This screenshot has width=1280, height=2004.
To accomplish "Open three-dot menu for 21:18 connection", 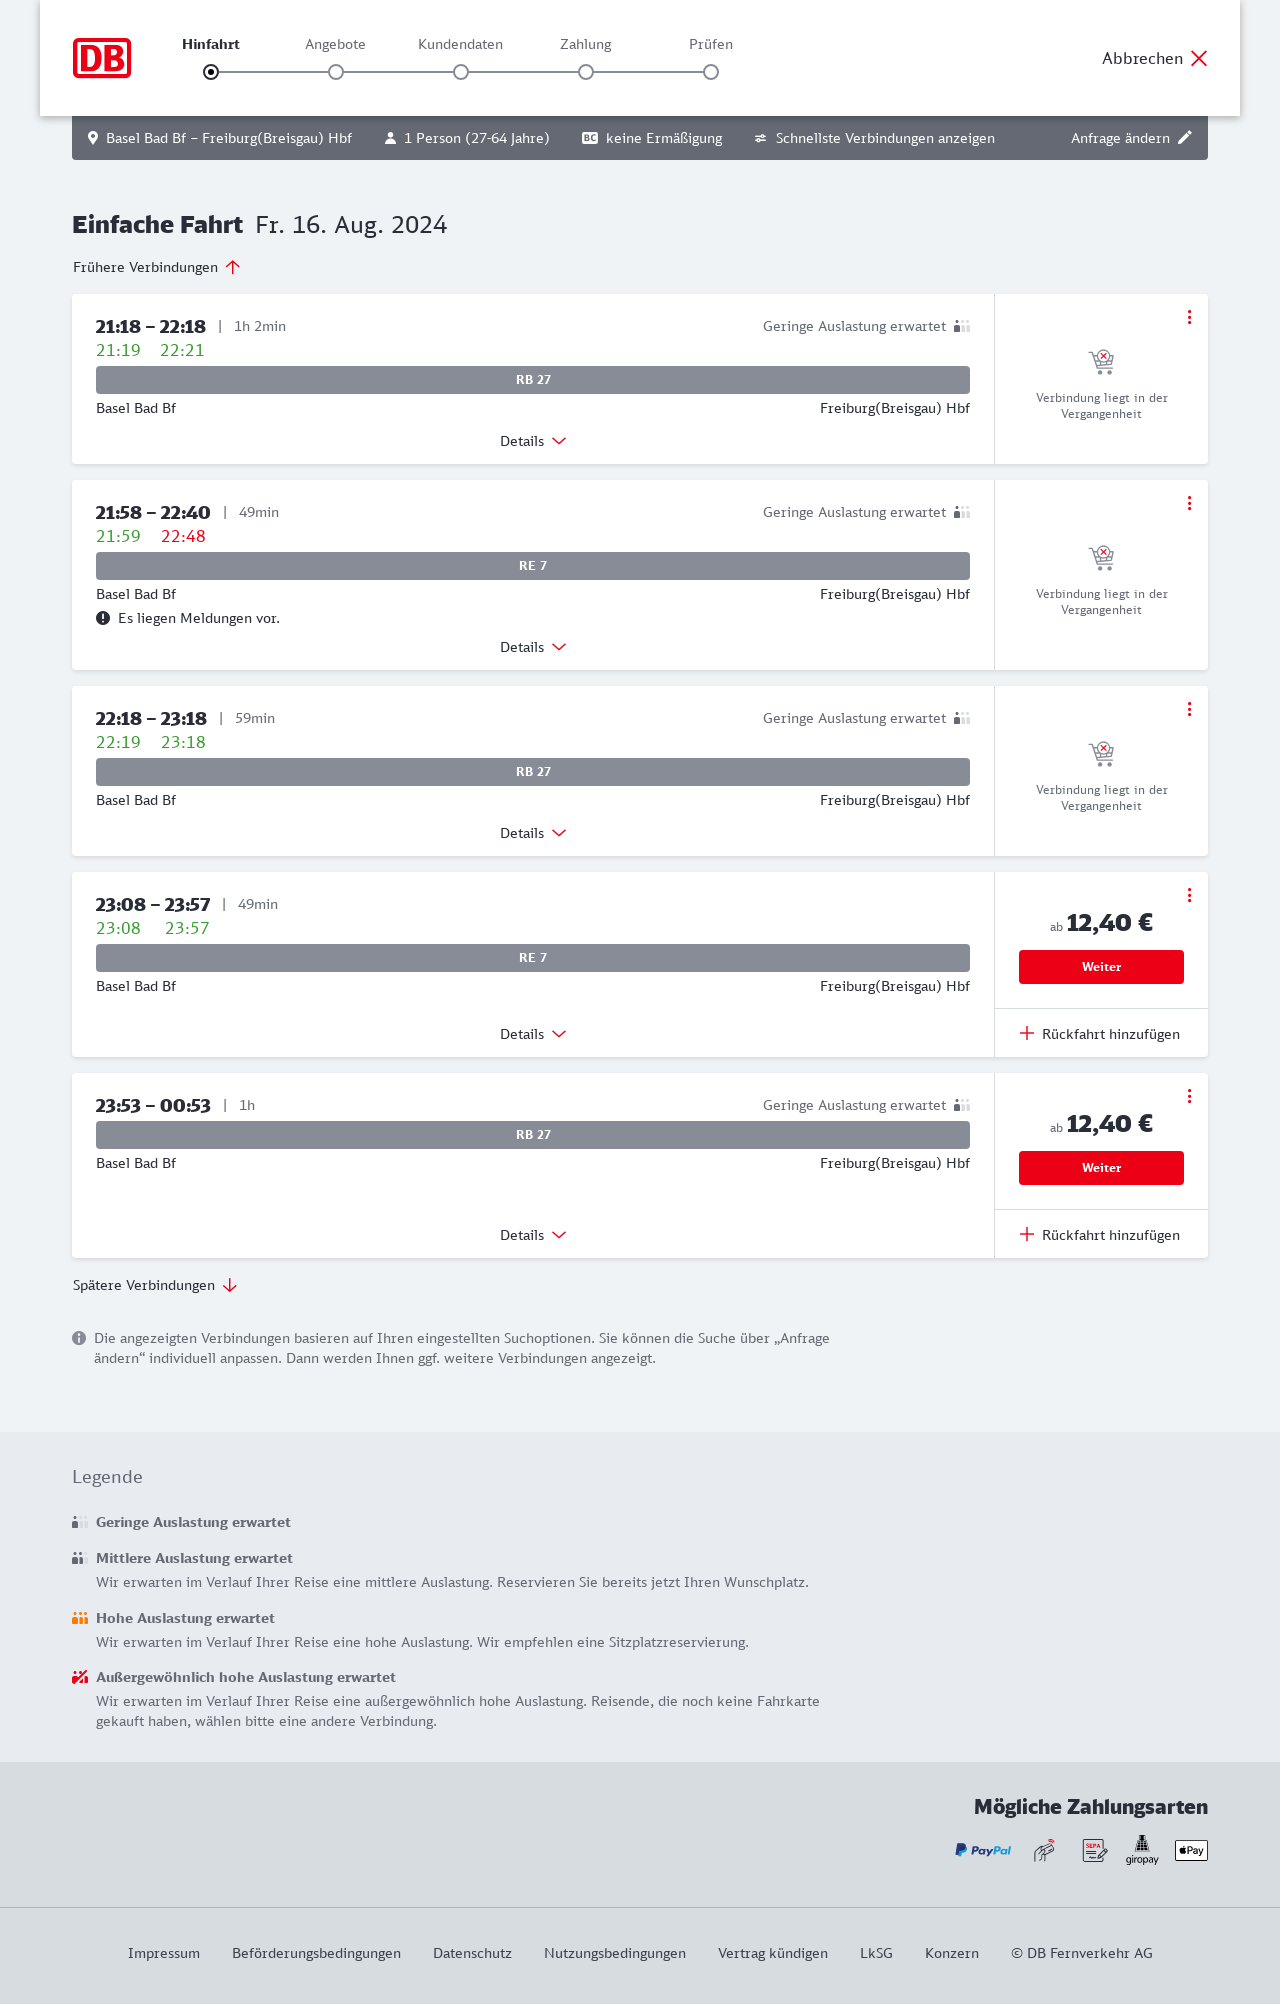I will [x=1189, y=317].
